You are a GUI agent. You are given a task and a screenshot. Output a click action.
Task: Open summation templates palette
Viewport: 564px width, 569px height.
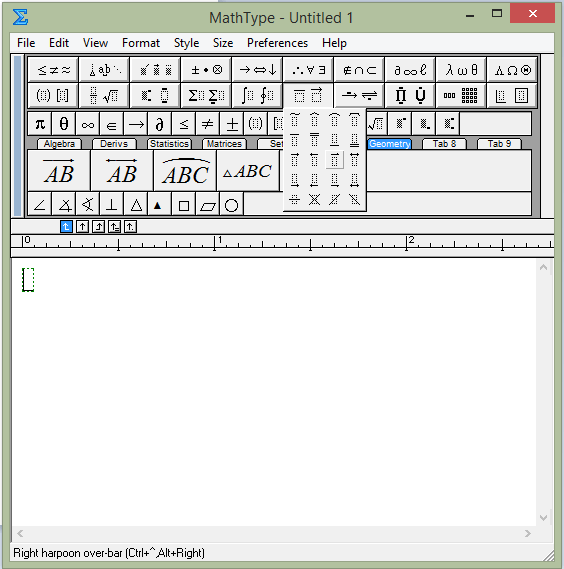(206, 95)
